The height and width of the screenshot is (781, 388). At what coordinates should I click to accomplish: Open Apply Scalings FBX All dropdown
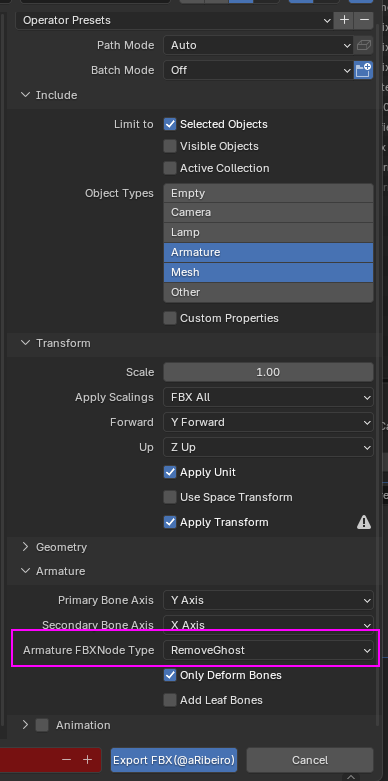268,397
